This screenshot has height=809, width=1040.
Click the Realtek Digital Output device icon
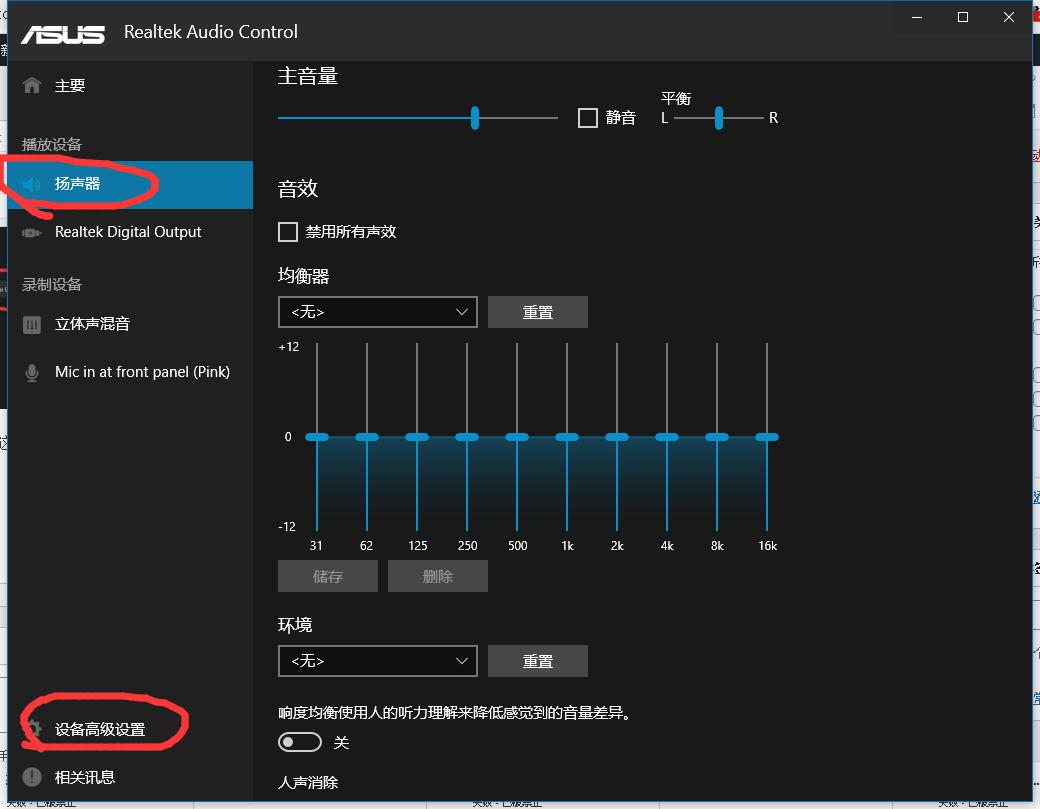(32, 232)
